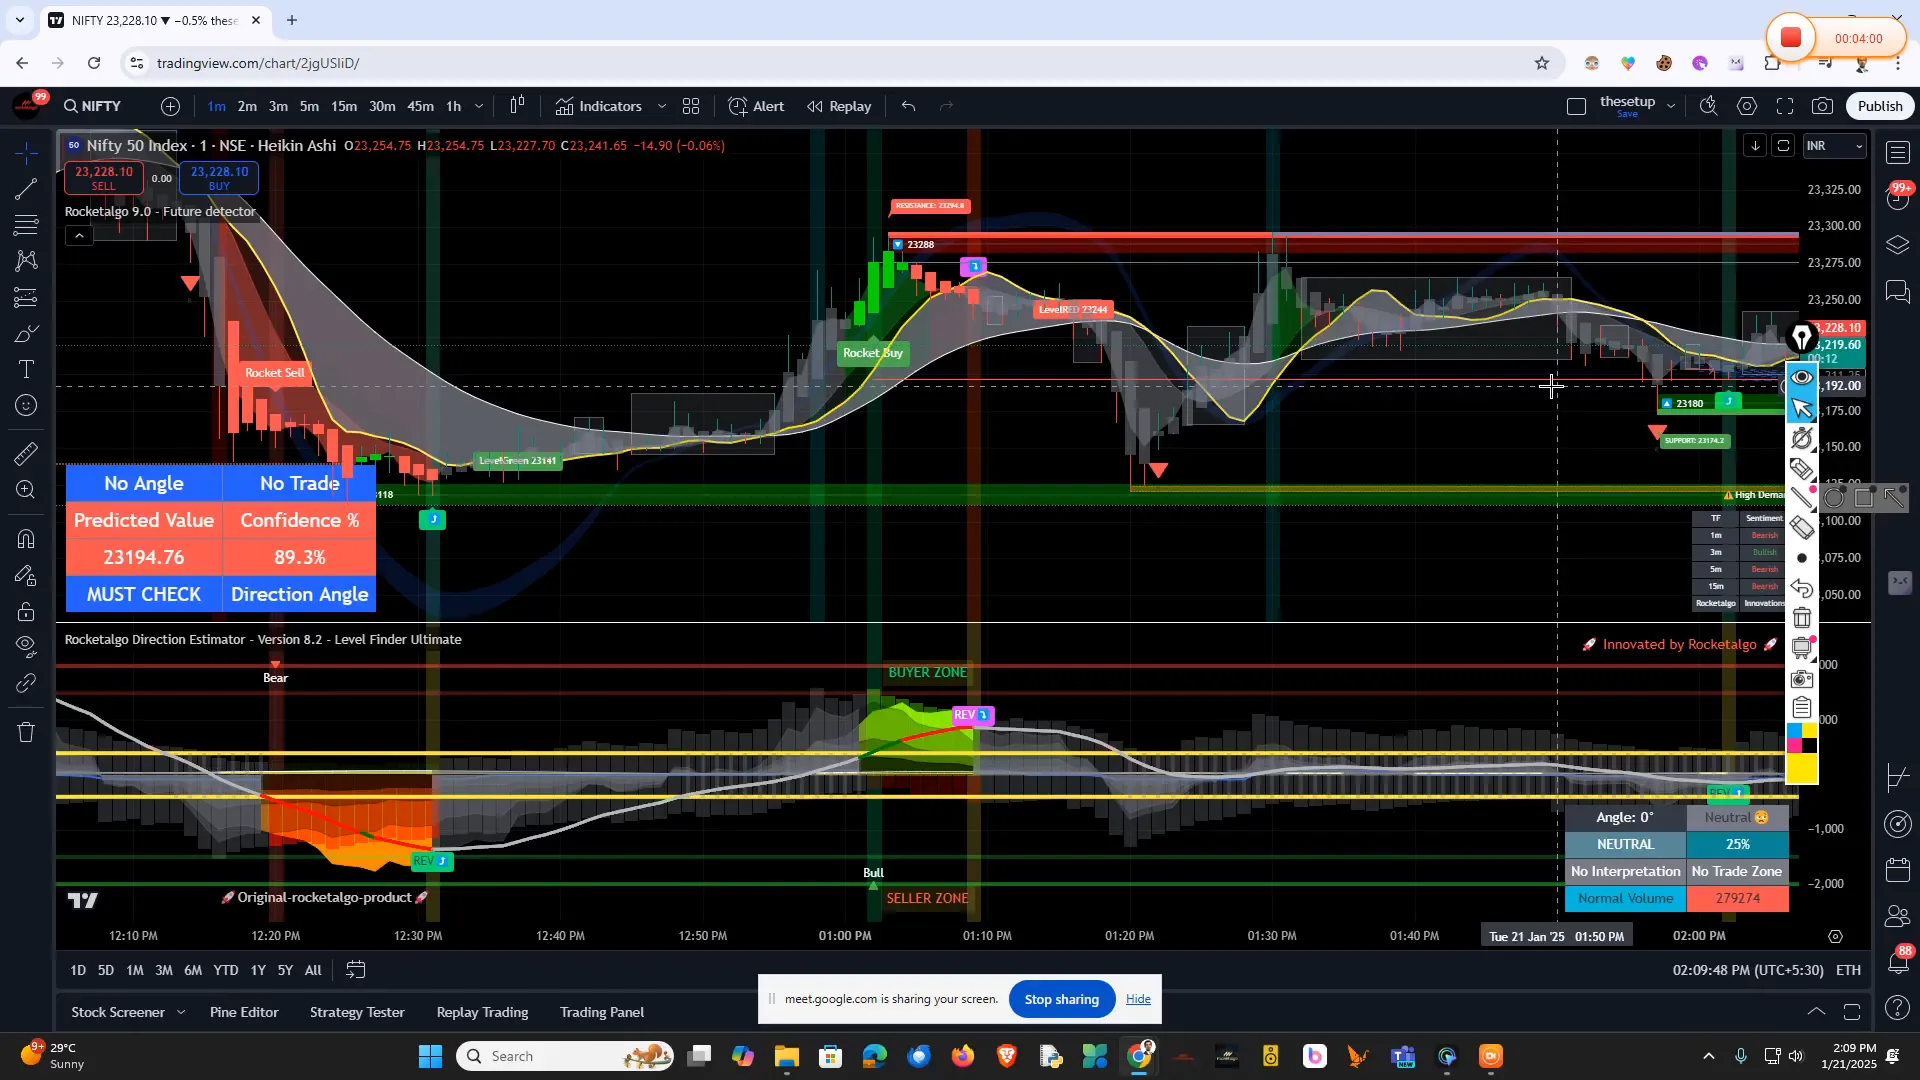Publish the chart idea

click(x=1880, y=106)
